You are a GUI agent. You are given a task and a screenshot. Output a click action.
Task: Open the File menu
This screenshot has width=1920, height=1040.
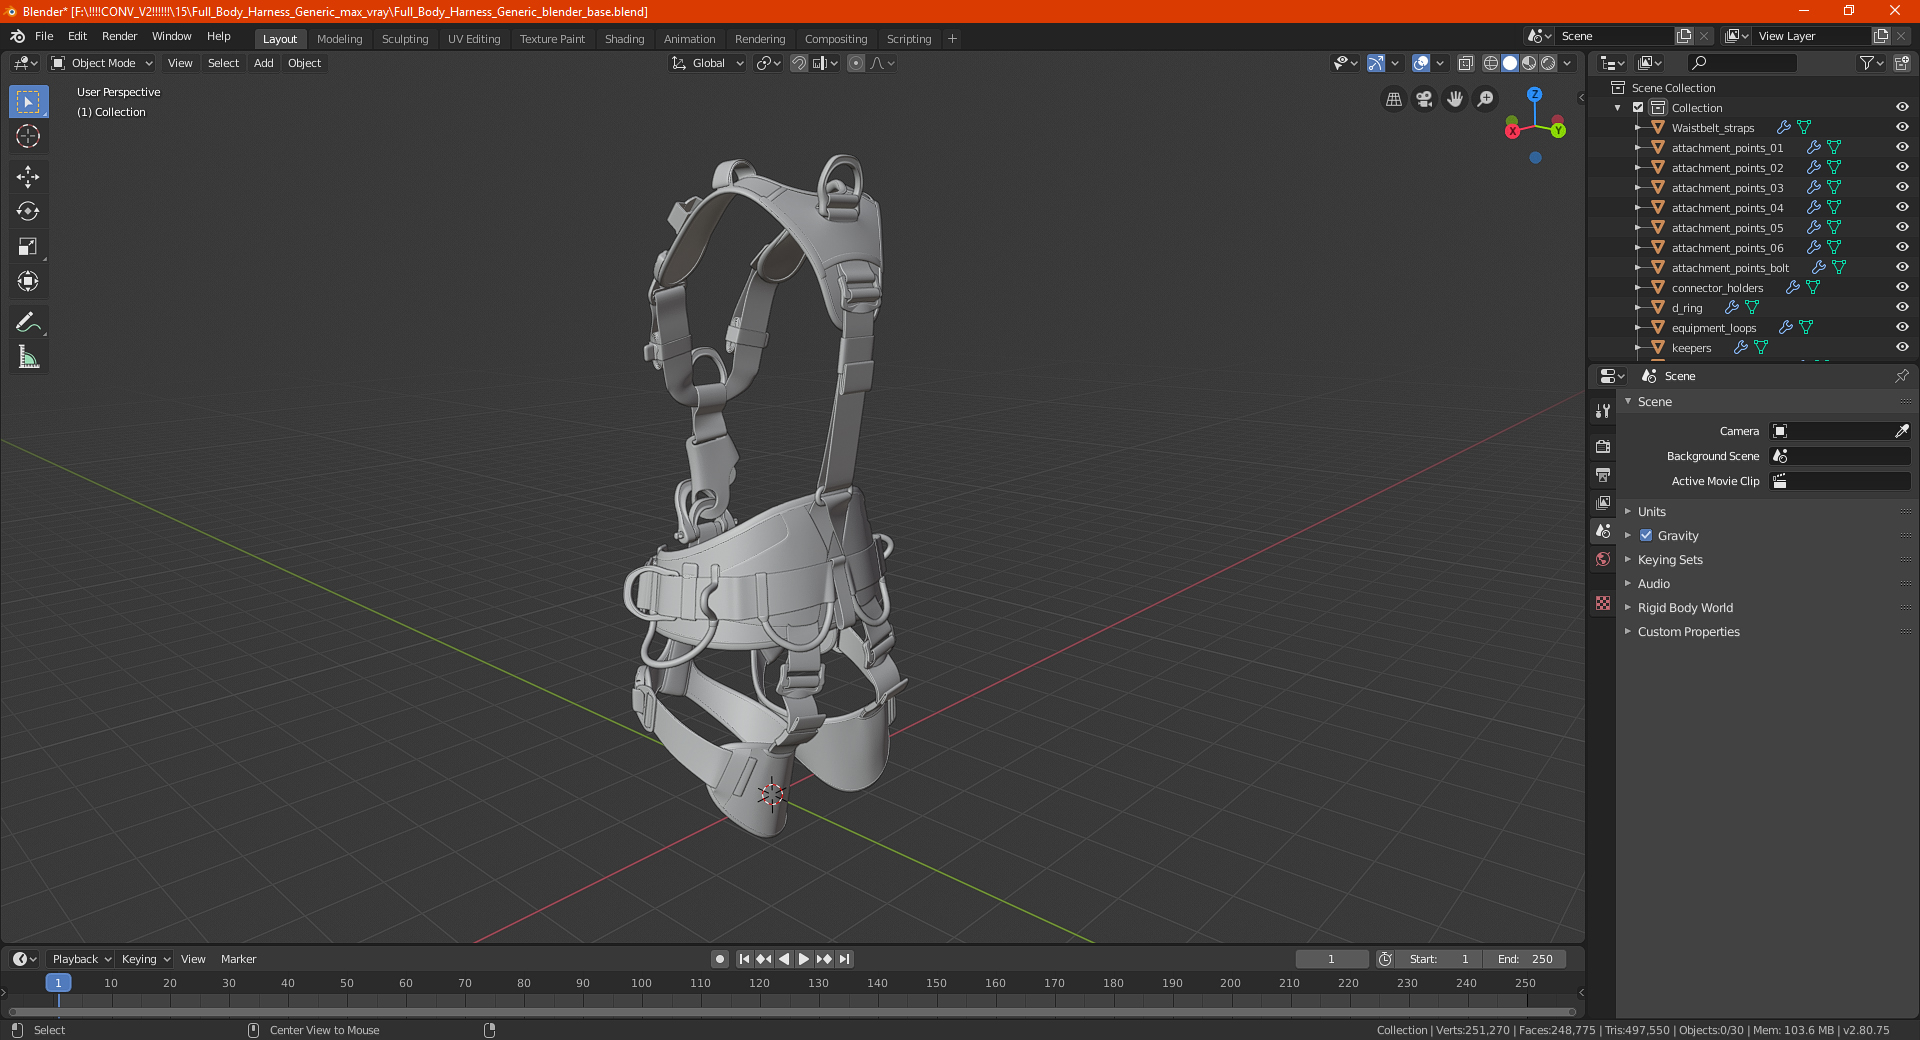point(44,36)
